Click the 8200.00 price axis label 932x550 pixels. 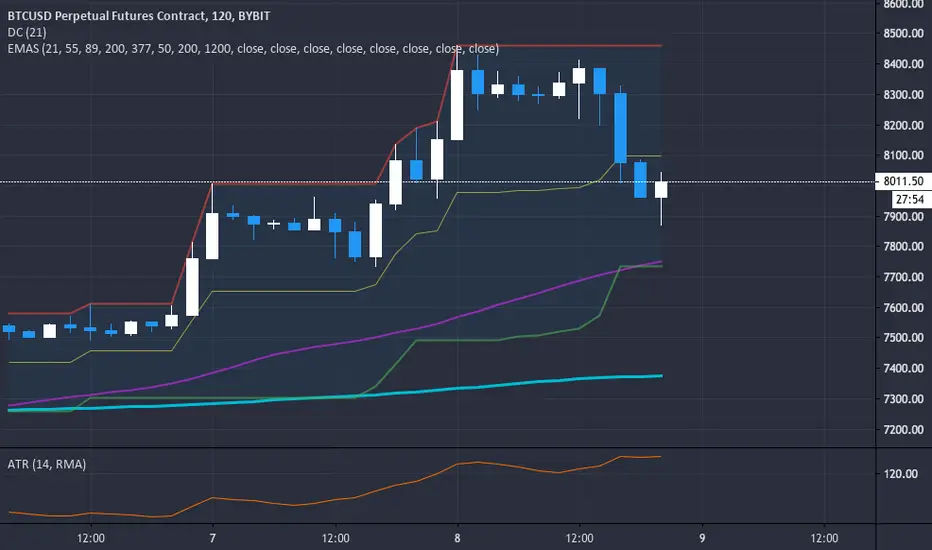point(903,125)
